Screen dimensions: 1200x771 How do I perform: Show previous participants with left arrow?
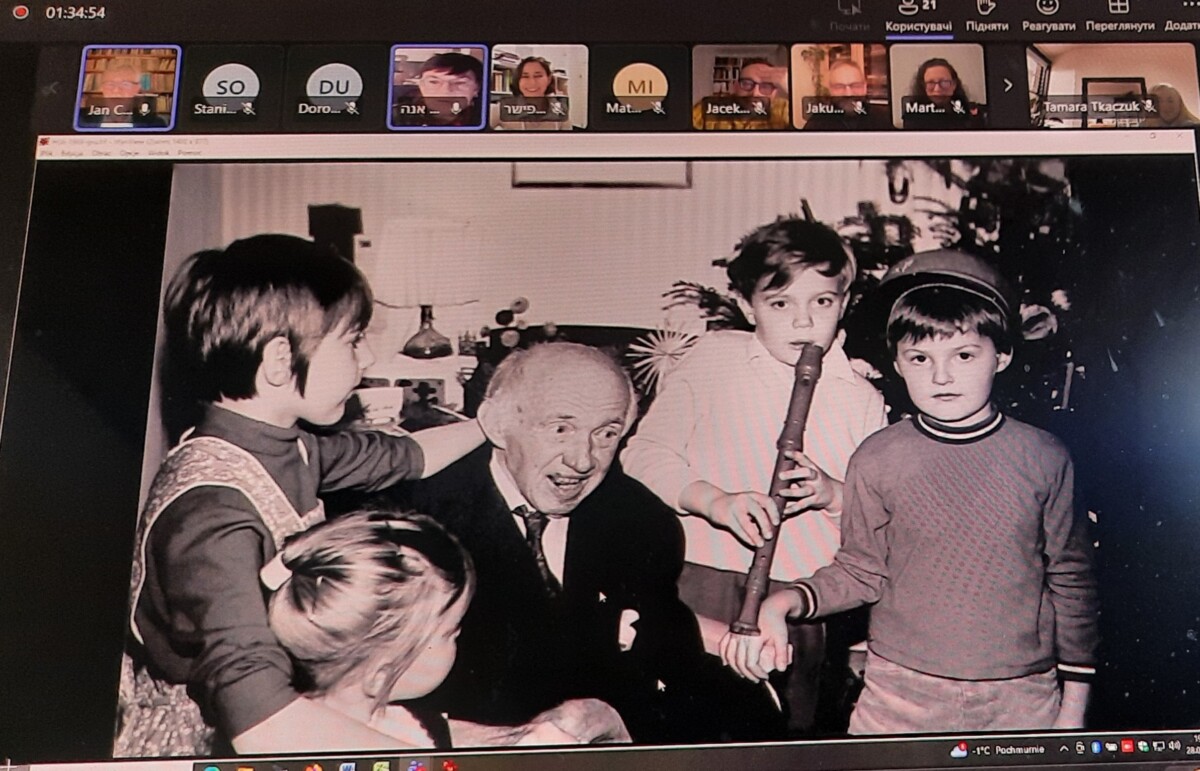coord(50,88)
